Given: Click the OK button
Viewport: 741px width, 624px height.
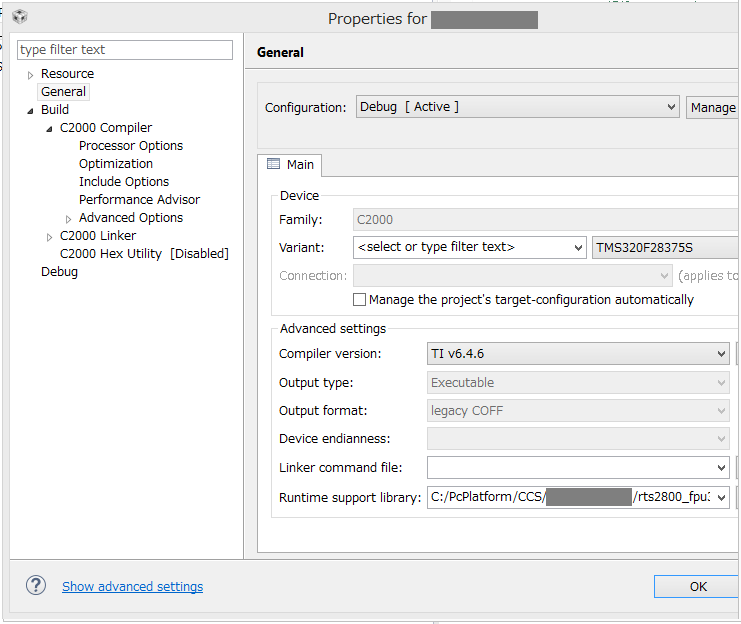Looking at the screenshot, I should tap(697, 586).
